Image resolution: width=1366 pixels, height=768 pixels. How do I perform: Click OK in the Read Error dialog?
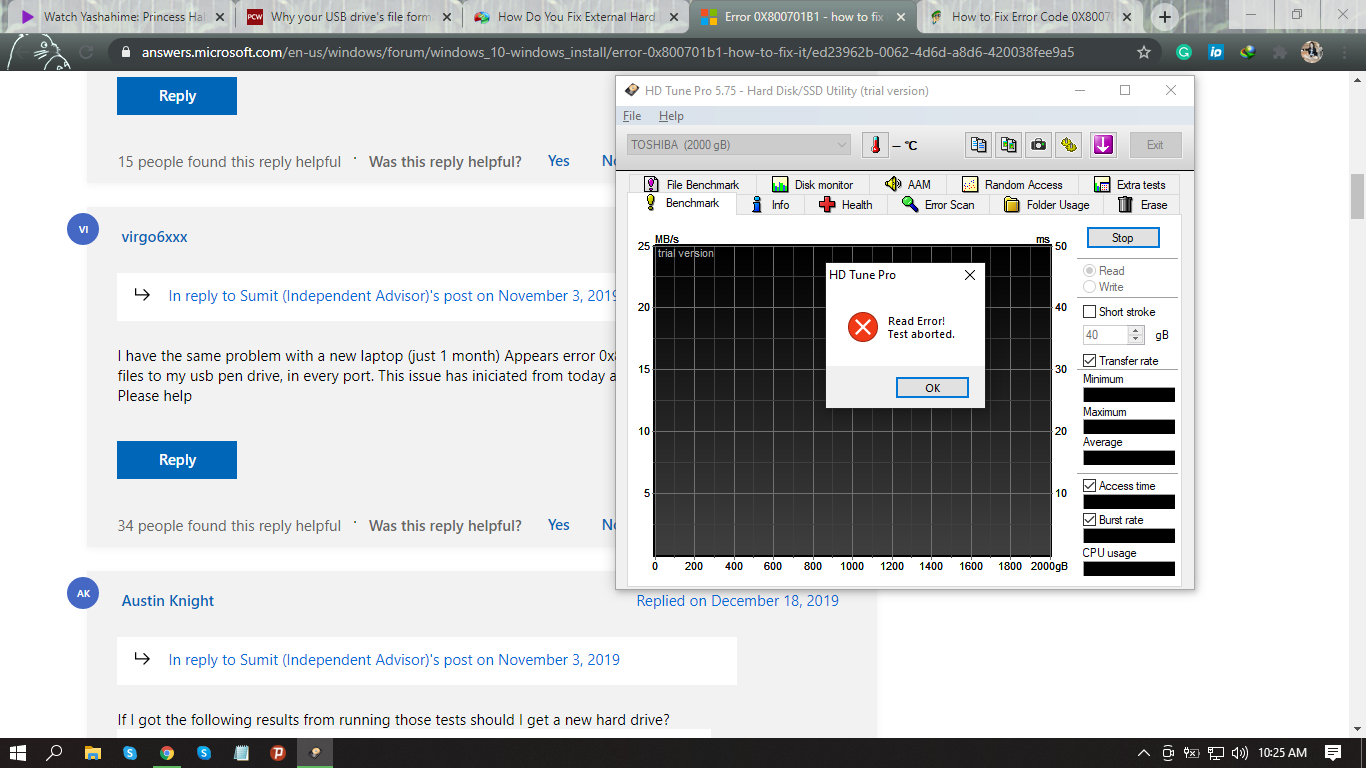click(x=932, y=388)
